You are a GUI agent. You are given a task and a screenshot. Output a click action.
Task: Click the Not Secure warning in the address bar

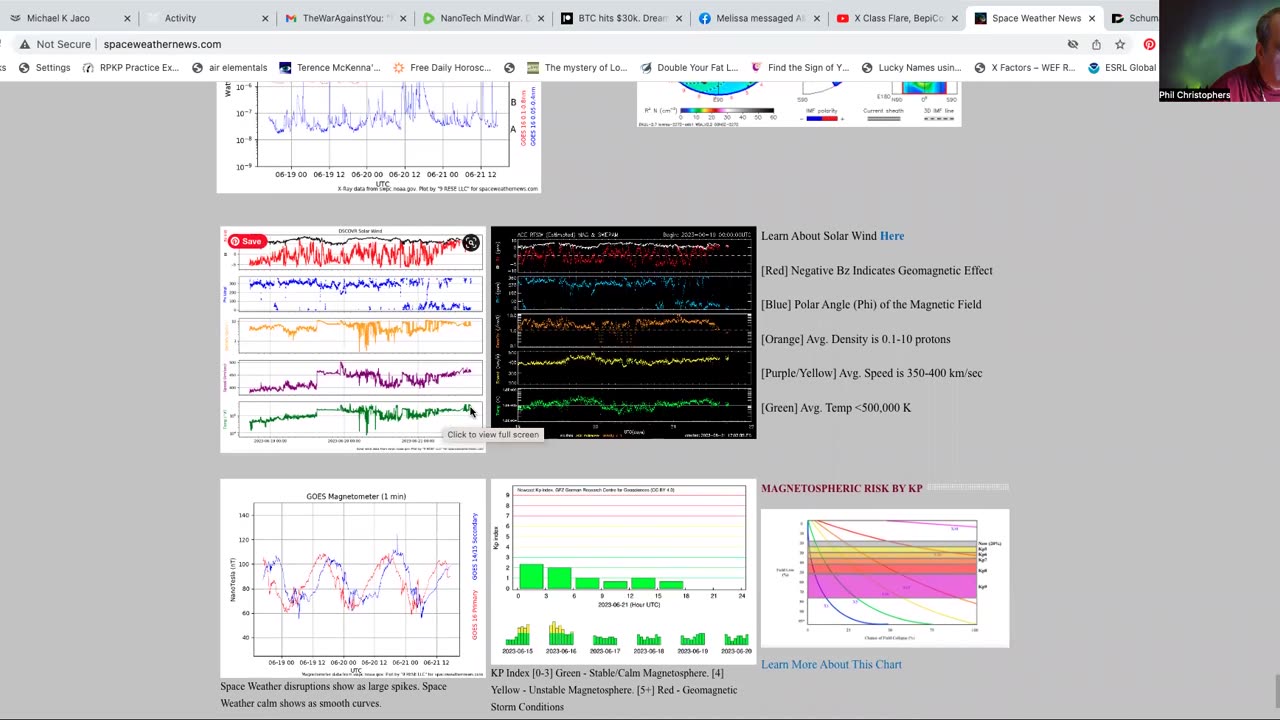point(54,44)
